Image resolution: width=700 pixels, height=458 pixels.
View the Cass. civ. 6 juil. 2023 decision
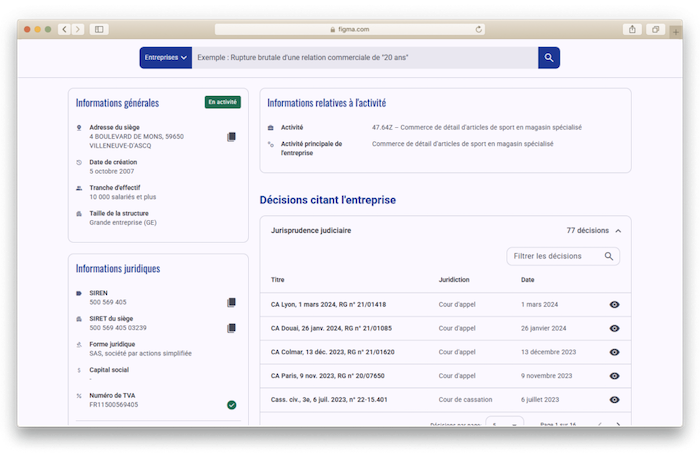pos(614,400)
